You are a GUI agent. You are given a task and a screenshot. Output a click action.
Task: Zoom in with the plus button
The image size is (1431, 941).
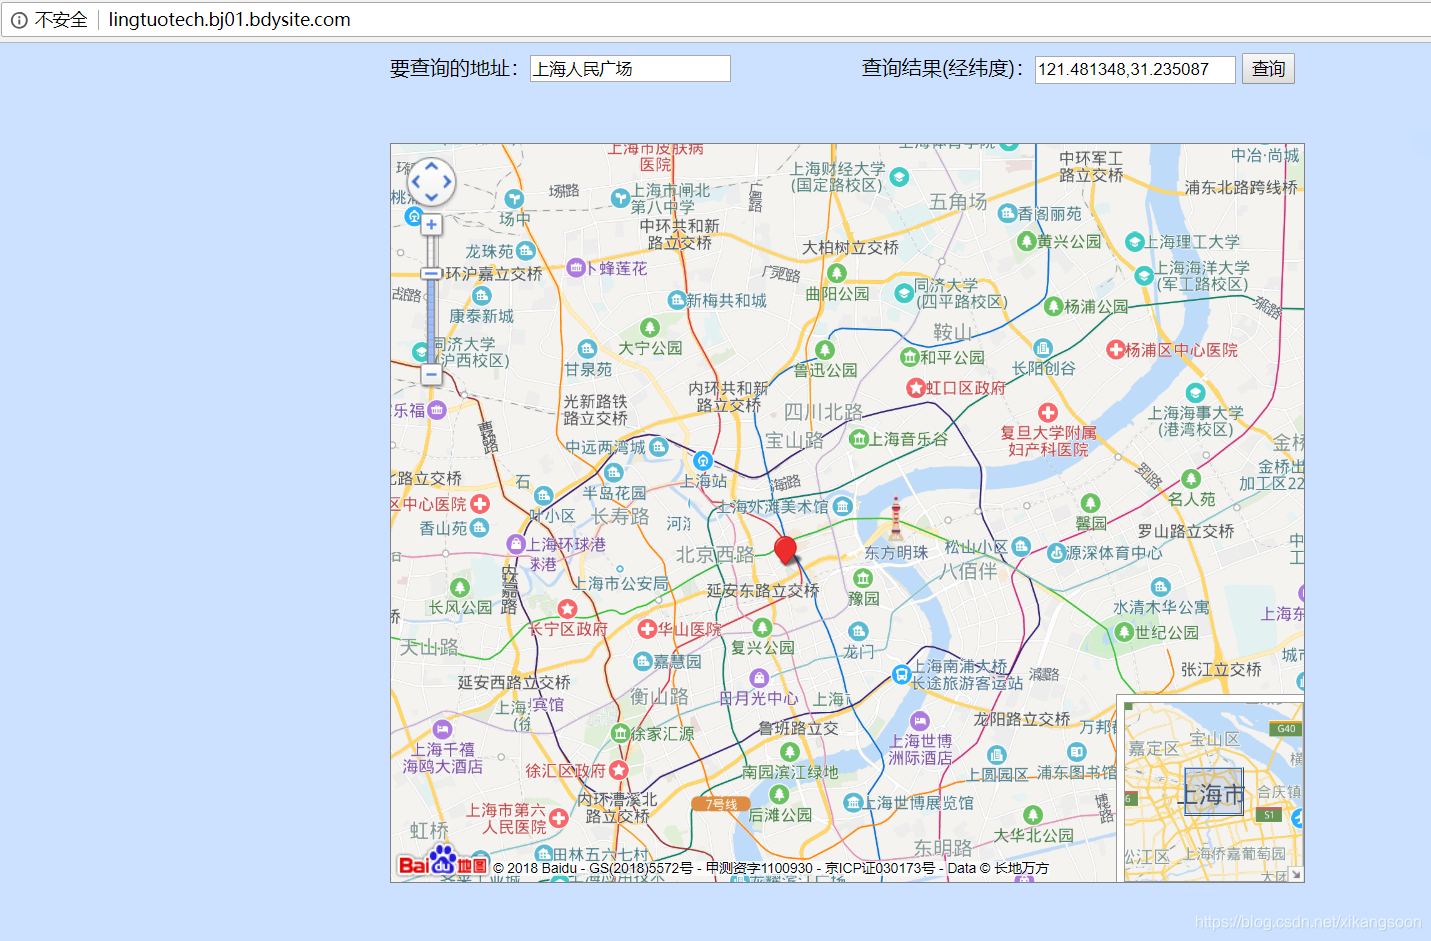click(x=431, y=225)
